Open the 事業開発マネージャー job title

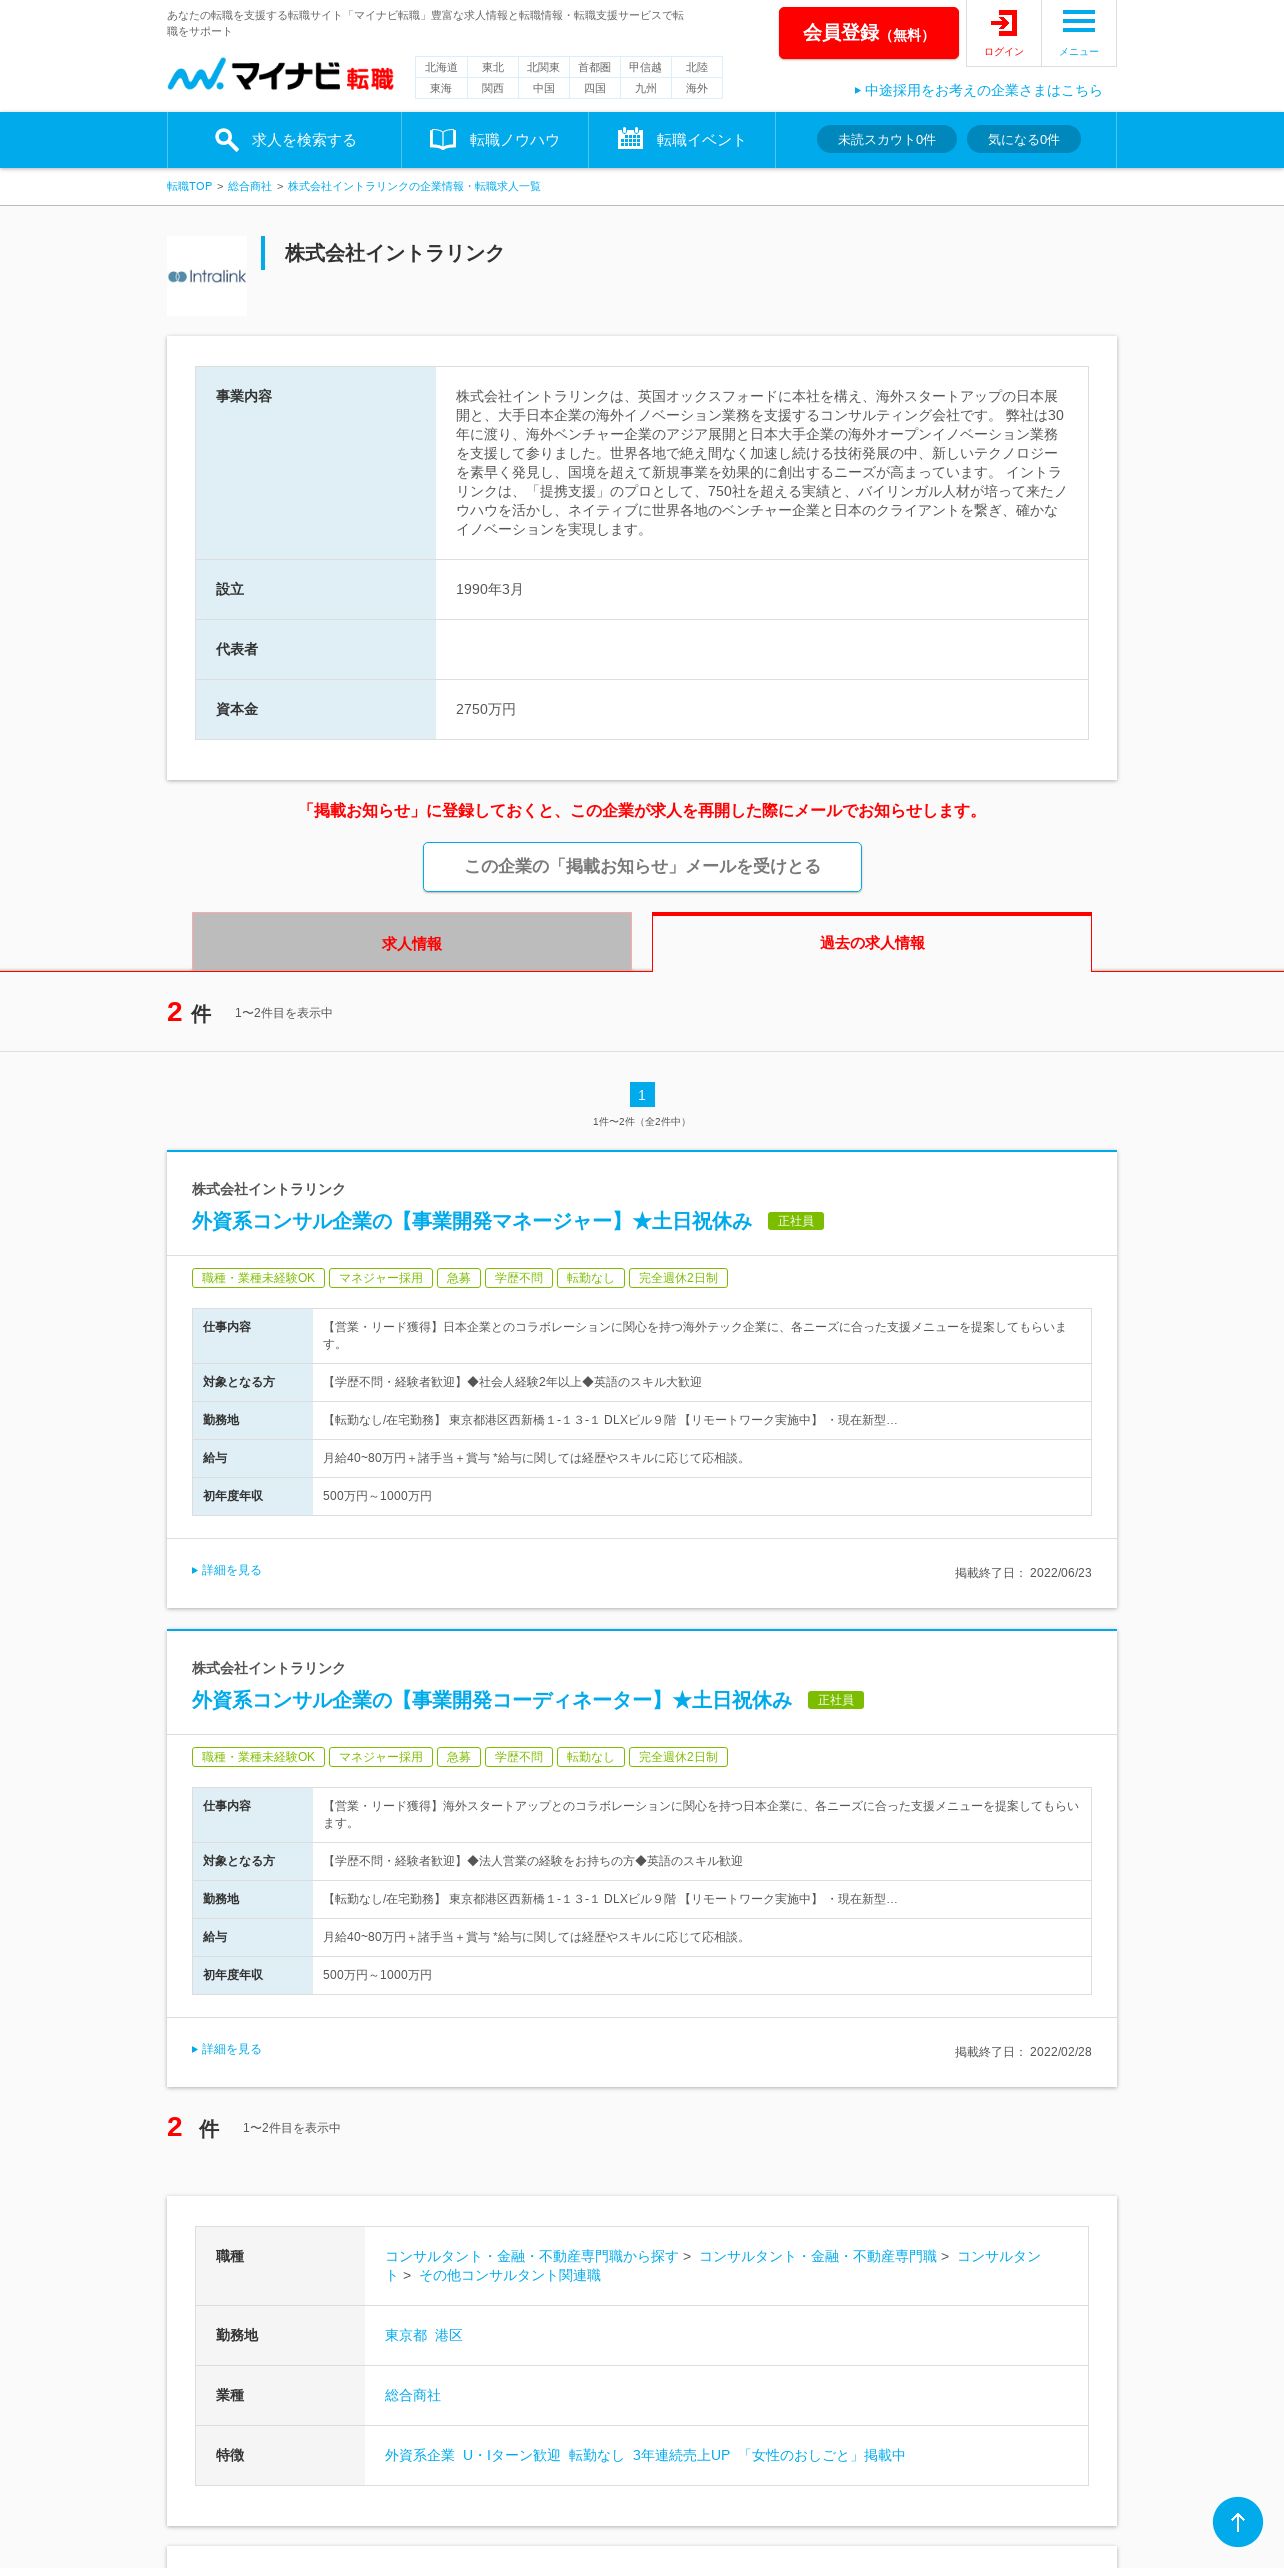tap(472, 1221)
